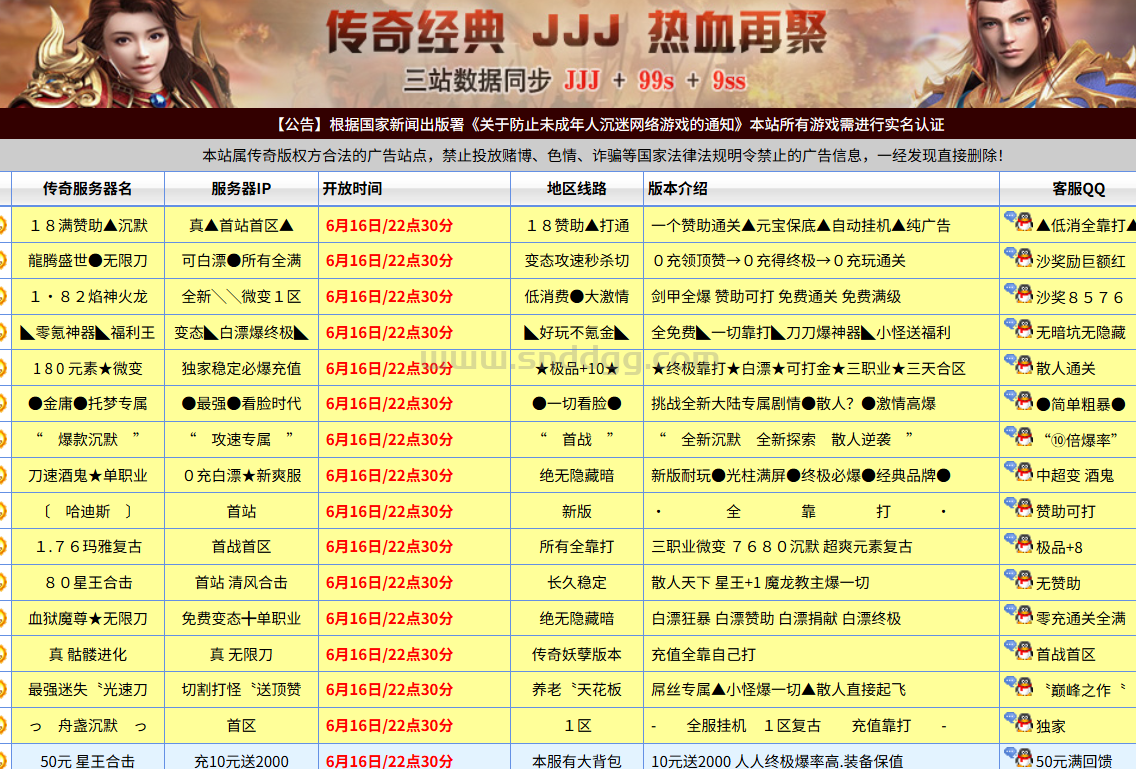
Task: Open server 180元素★微变
Action: click(x=88, y=368)
